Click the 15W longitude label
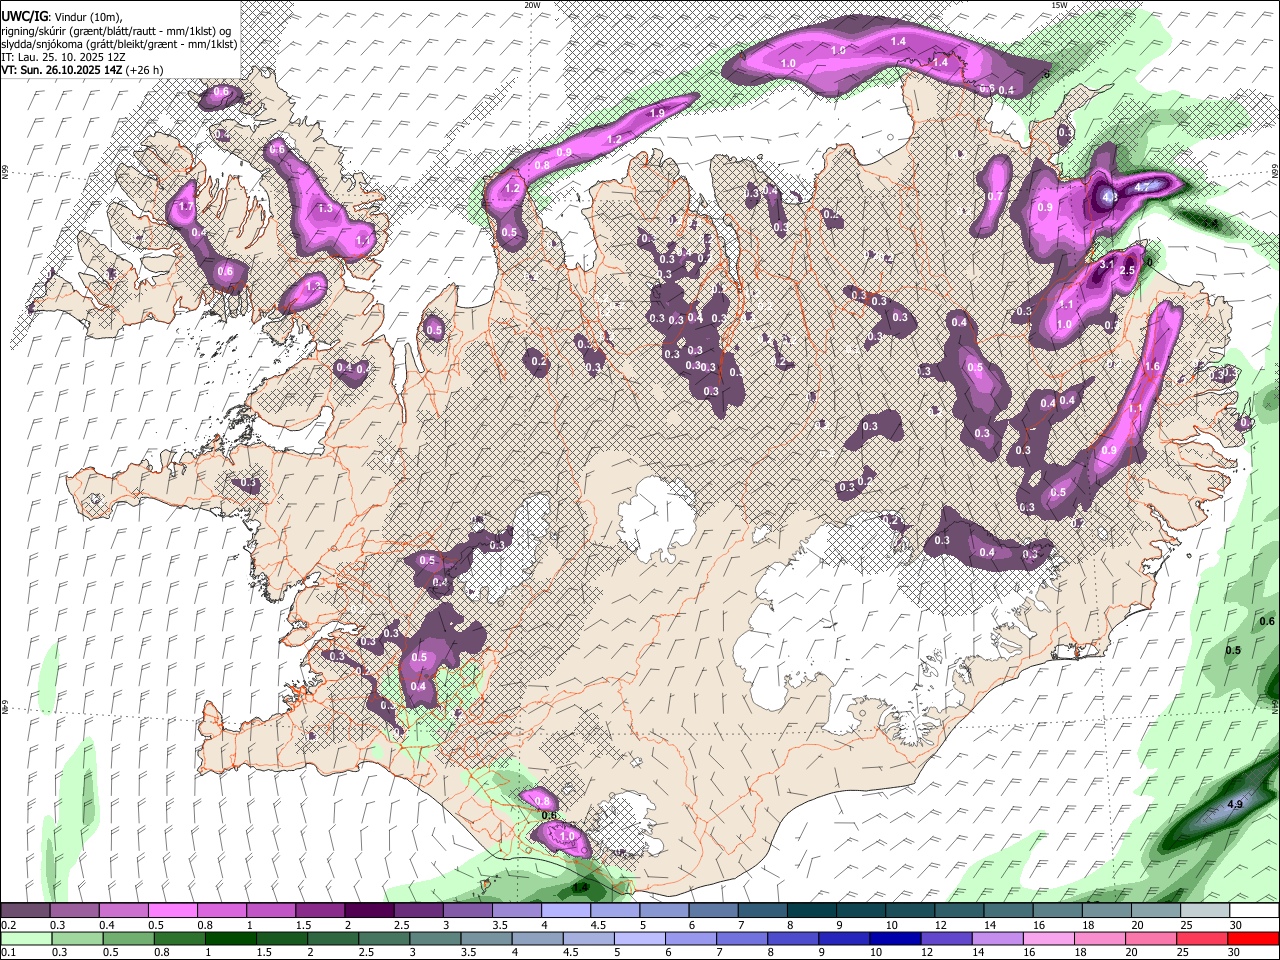1280x960 pixels. click(x=1059, y=5)
